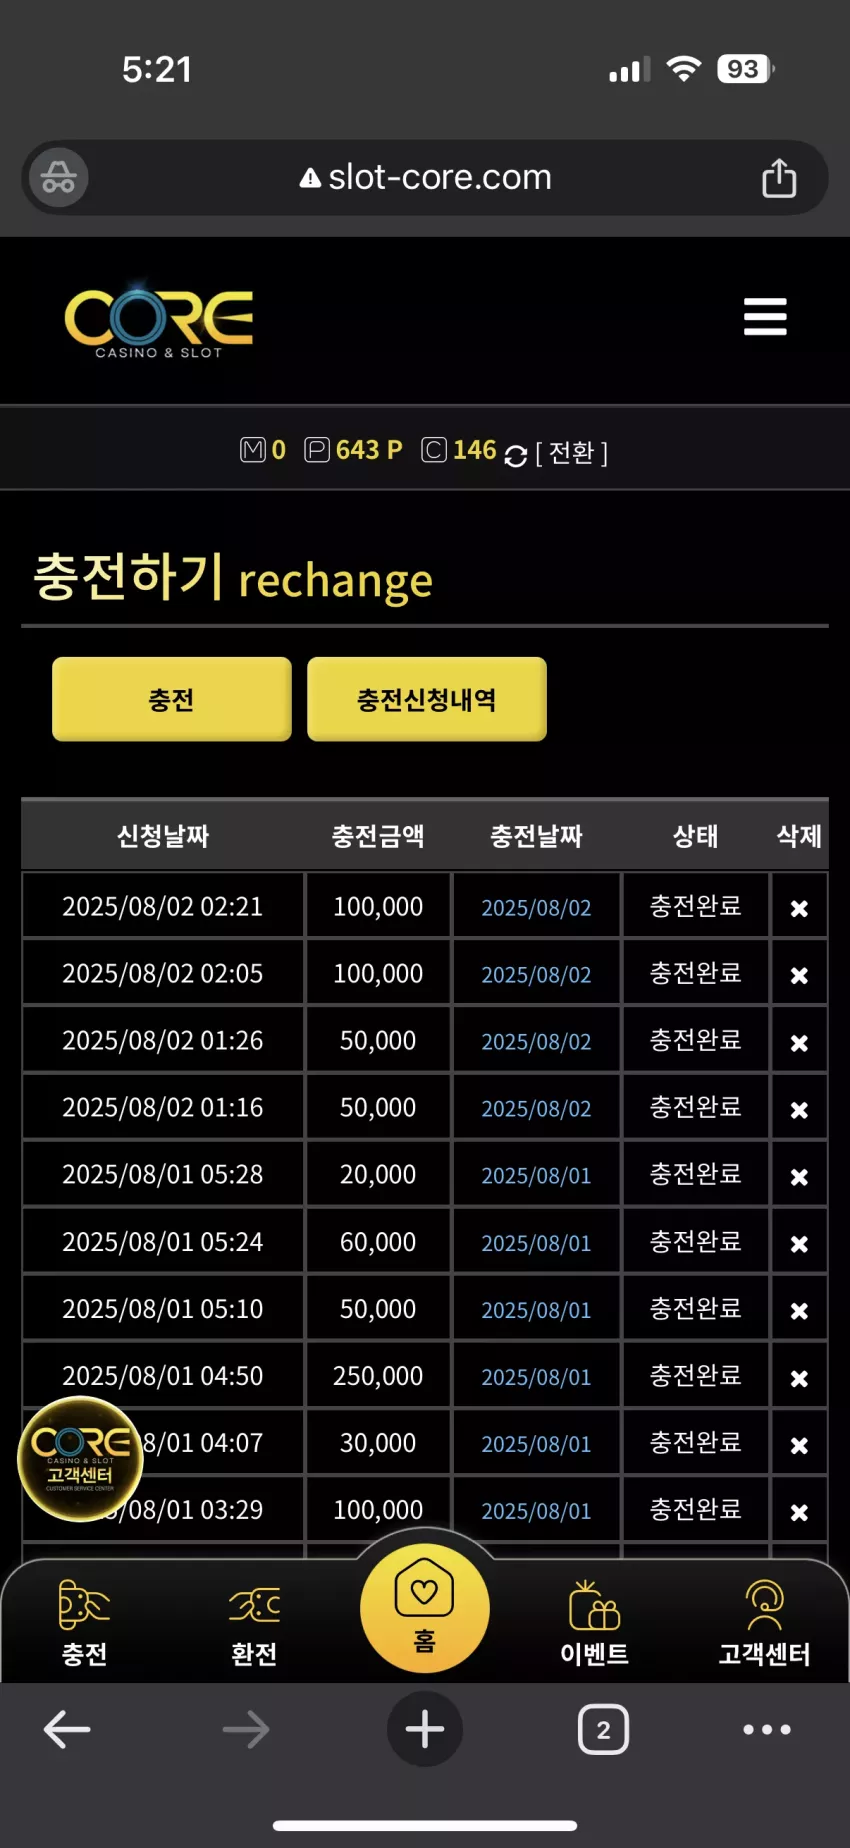Screen dimensions: 850x1848
Task: Open the CORE 고객센터 floating badge
Action: point(80,1458)
